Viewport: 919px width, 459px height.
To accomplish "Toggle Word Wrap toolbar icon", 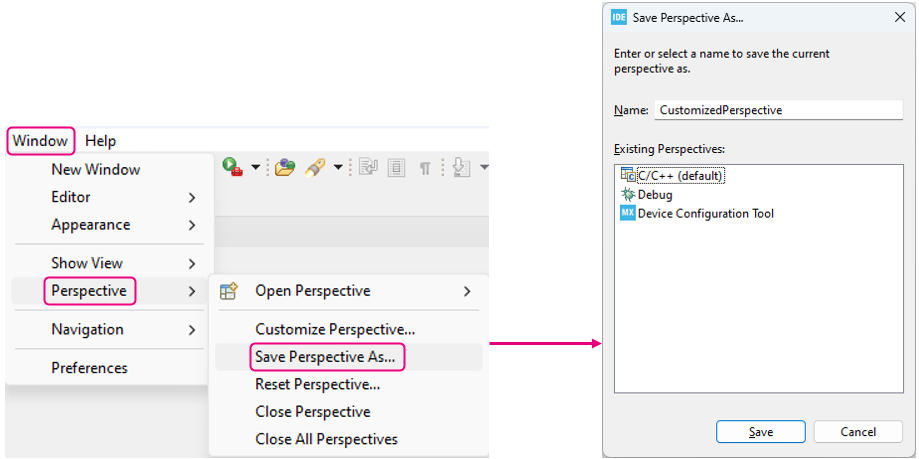I will [x=369, y=168].
